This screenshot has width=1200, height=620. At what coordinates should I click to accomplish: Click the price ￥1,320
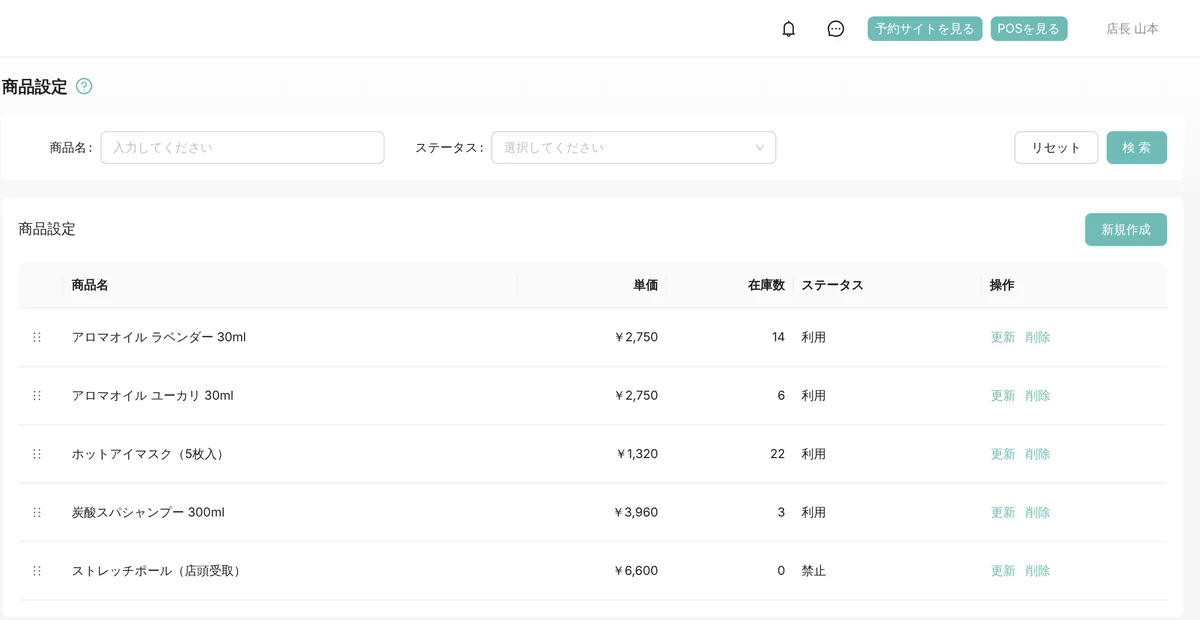pos(636,454)
